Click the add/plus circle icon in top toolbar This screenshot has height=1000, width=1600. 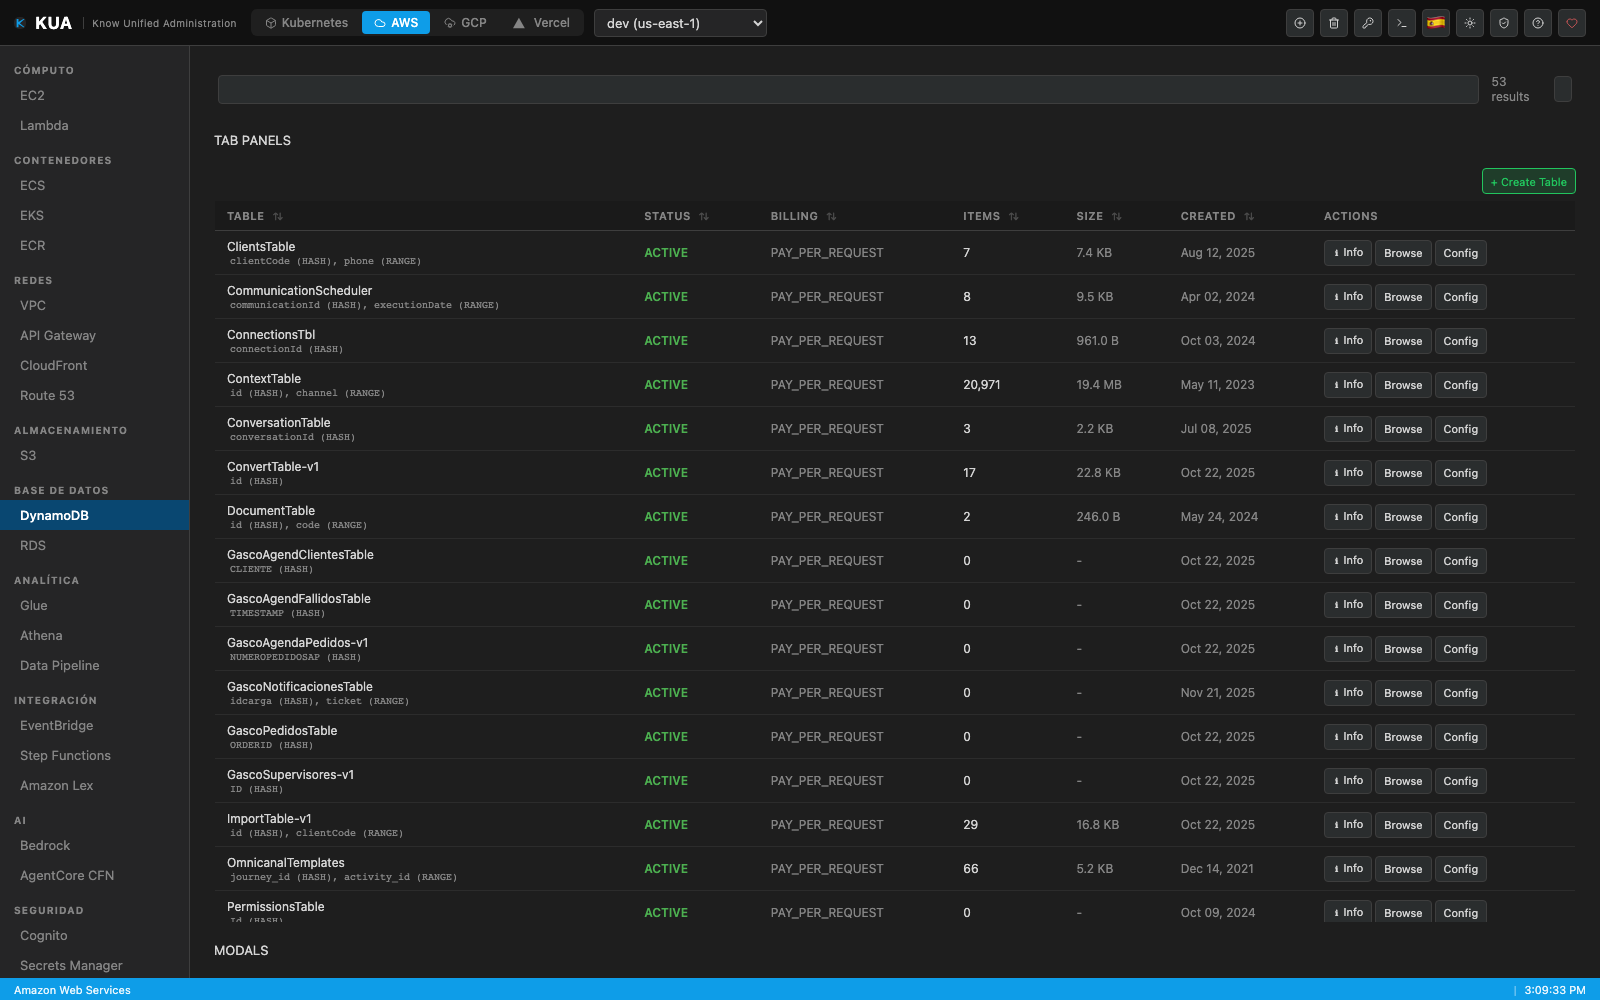click(1300, 23)
